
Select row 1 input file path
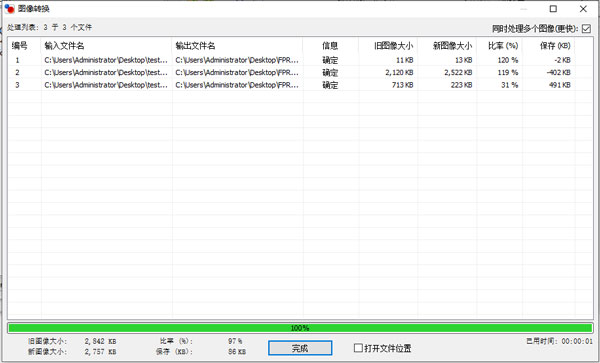click(x=106, y=60)
